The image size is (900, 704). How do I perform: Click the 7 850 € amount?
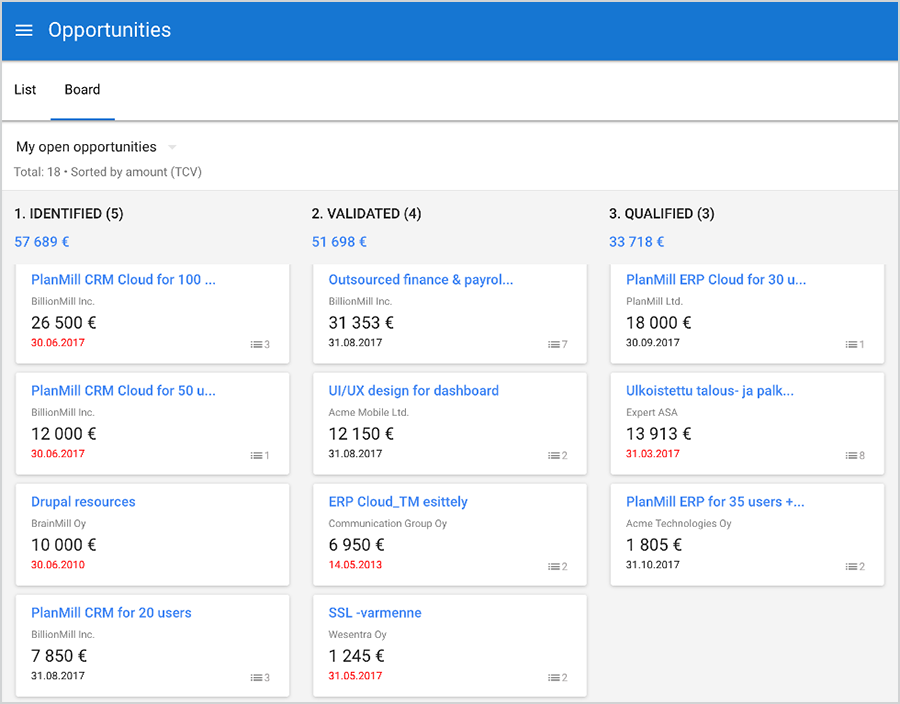[59, 656]
